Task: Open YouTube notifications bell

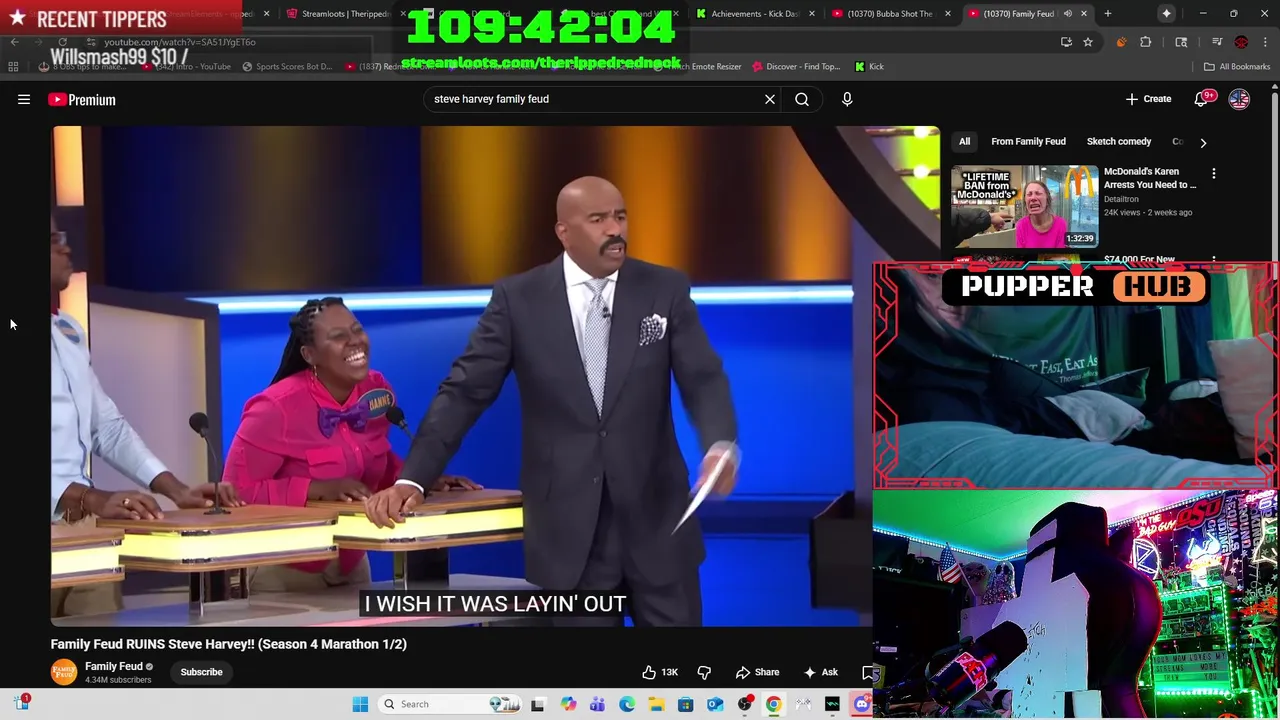Action: pos(1203,99)
